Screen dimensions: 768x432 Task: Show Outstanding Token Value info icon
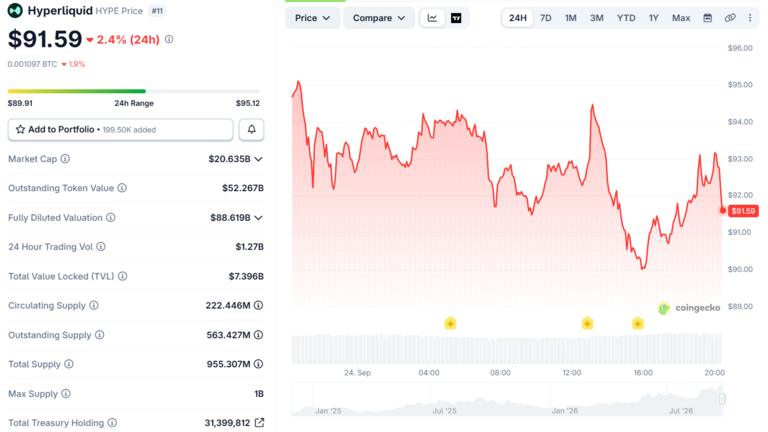click(122, 188)
